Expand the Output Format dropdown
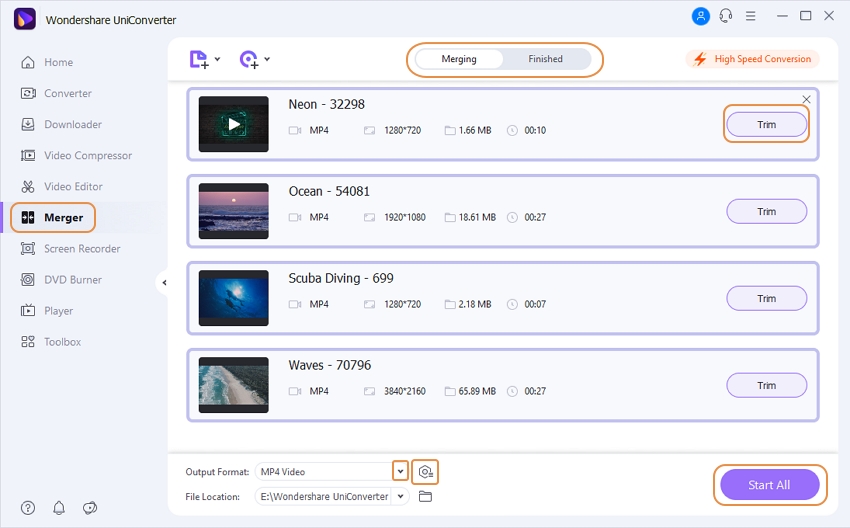This screenshot has width=850, height=528. click(x=400, y=472)
